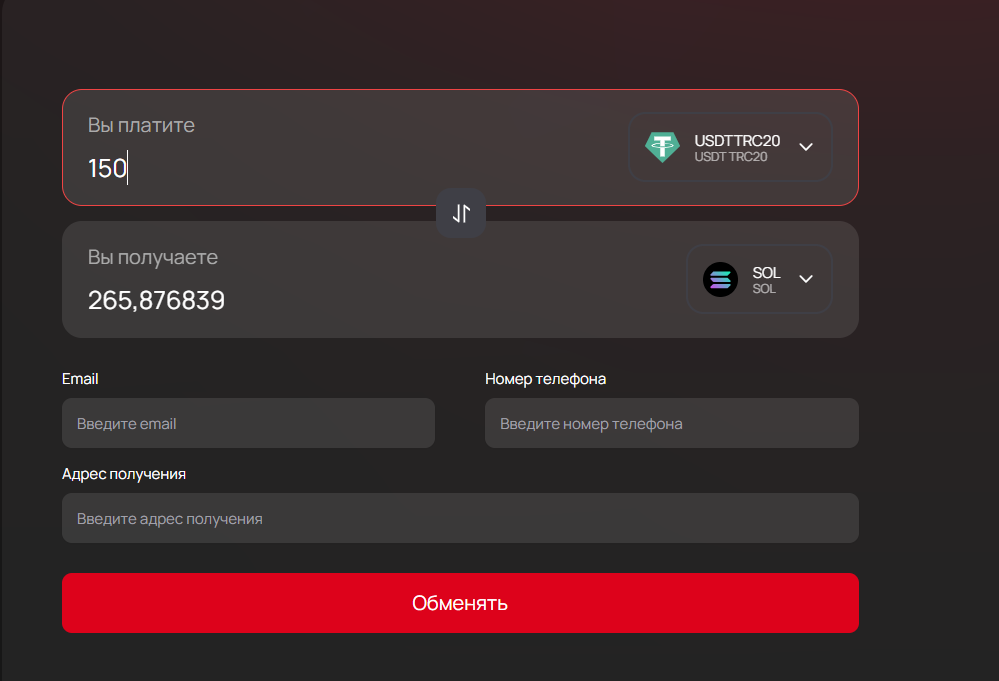Select the received amount 265,876839
The image size is (999, 681).
click(156, 300)
